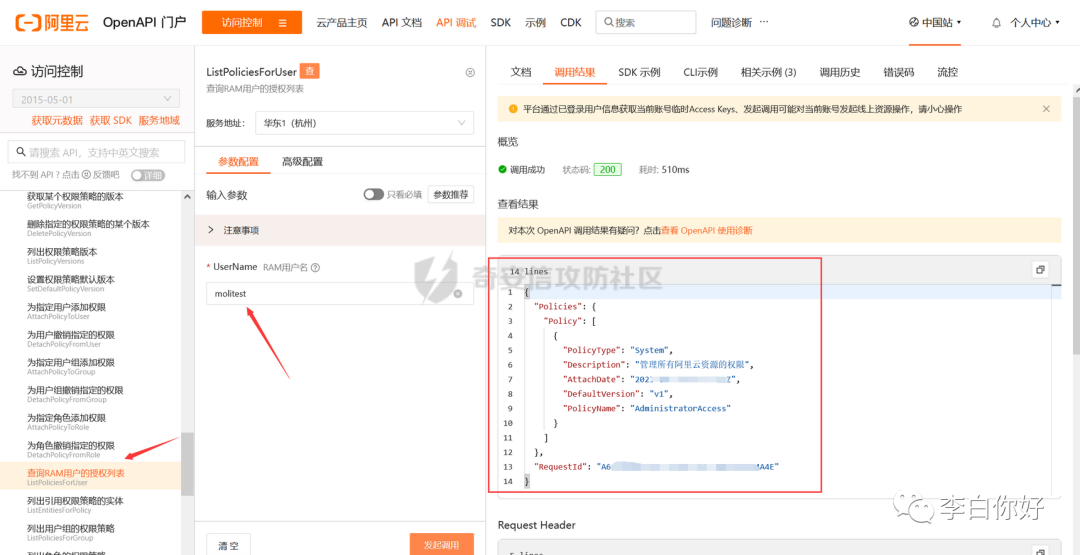Viewport: 1080px width, 555px height.
Task: Expand the 注意事项 section
Action: click(340, 231)
